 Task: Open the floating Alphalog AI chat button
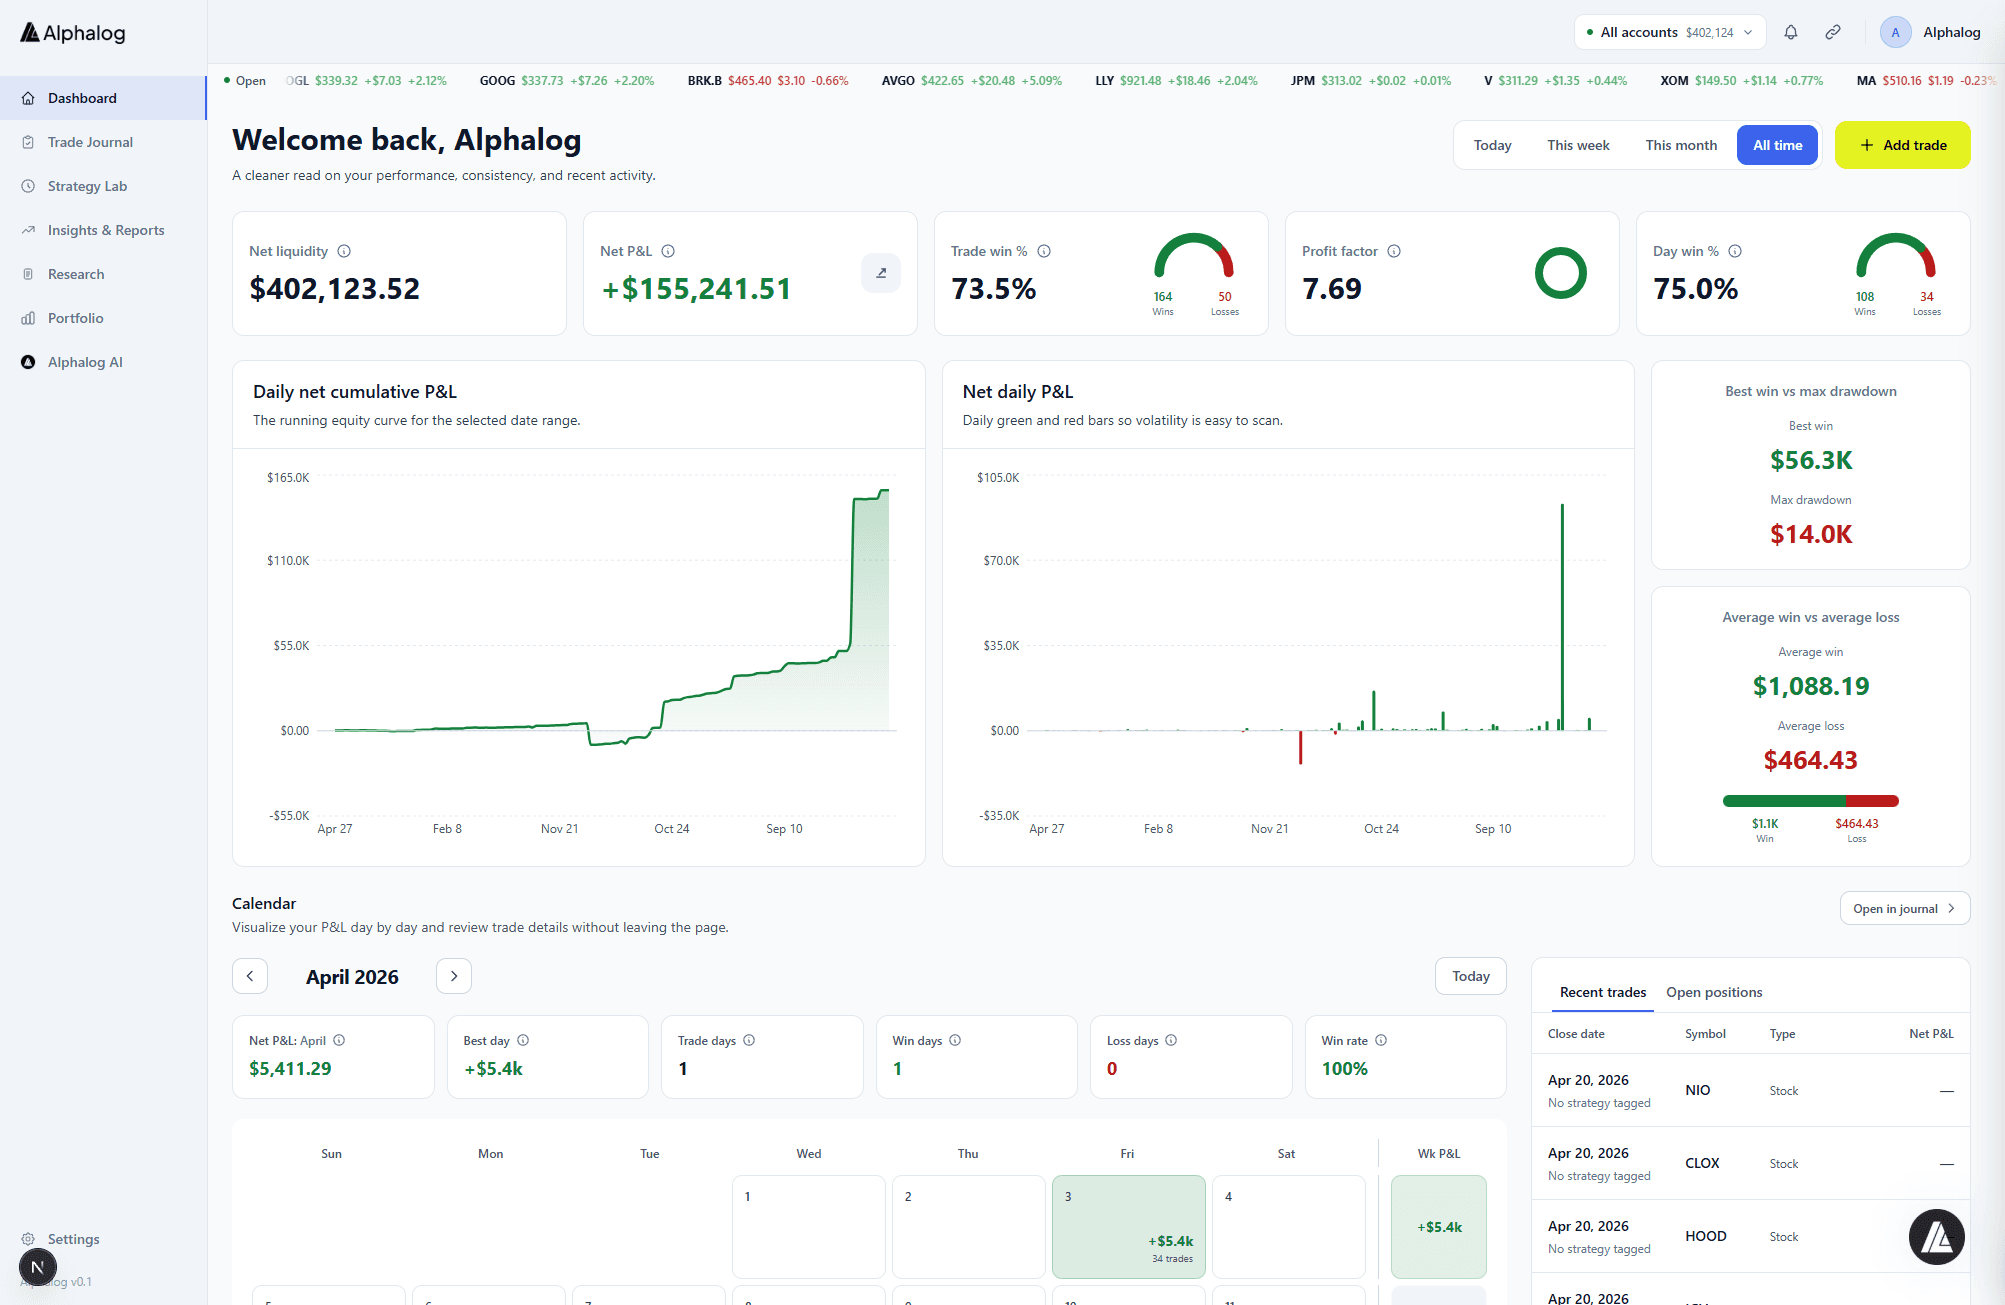(x=1936, y=1237)
